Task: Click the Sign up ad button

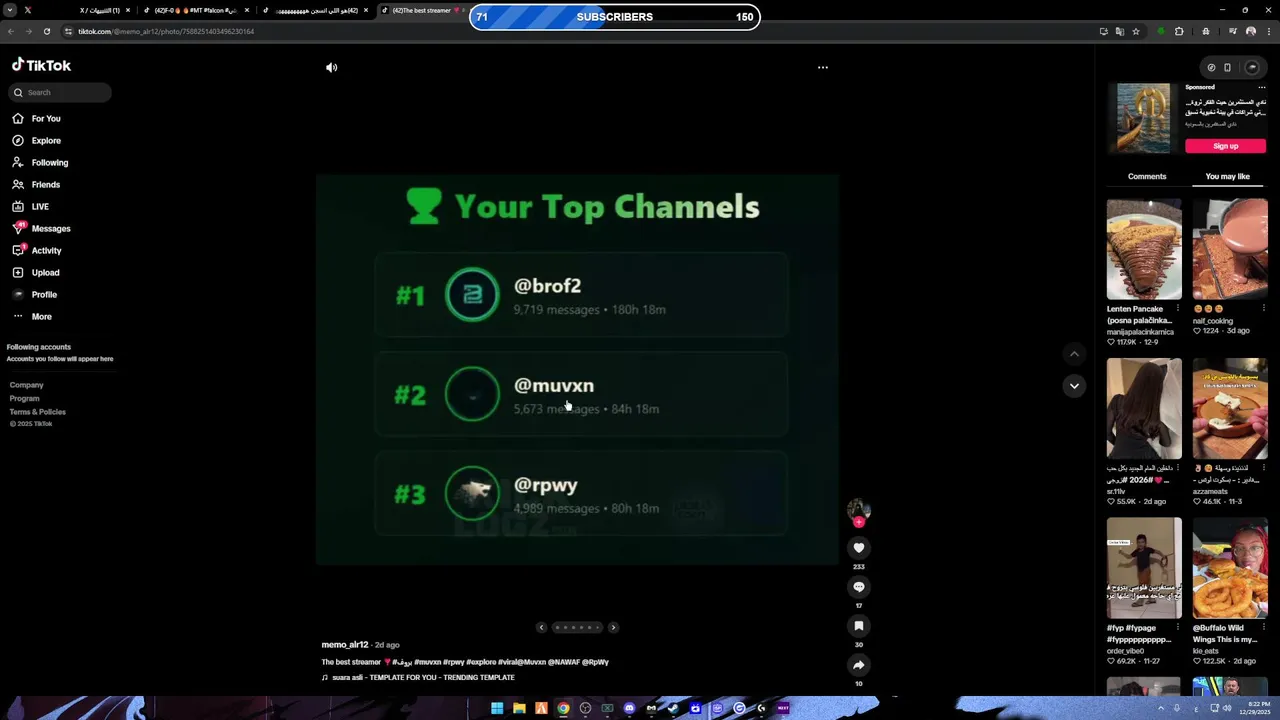Action: tap(1226, 146)
